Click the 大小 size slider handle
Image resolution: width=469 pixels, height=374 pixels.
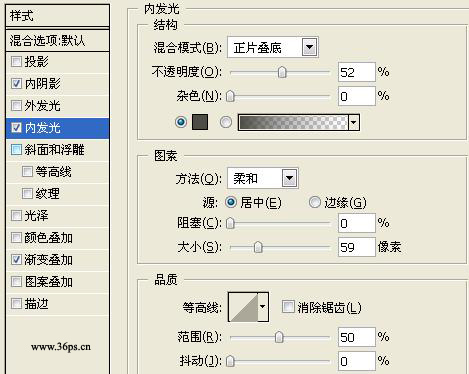258,247
